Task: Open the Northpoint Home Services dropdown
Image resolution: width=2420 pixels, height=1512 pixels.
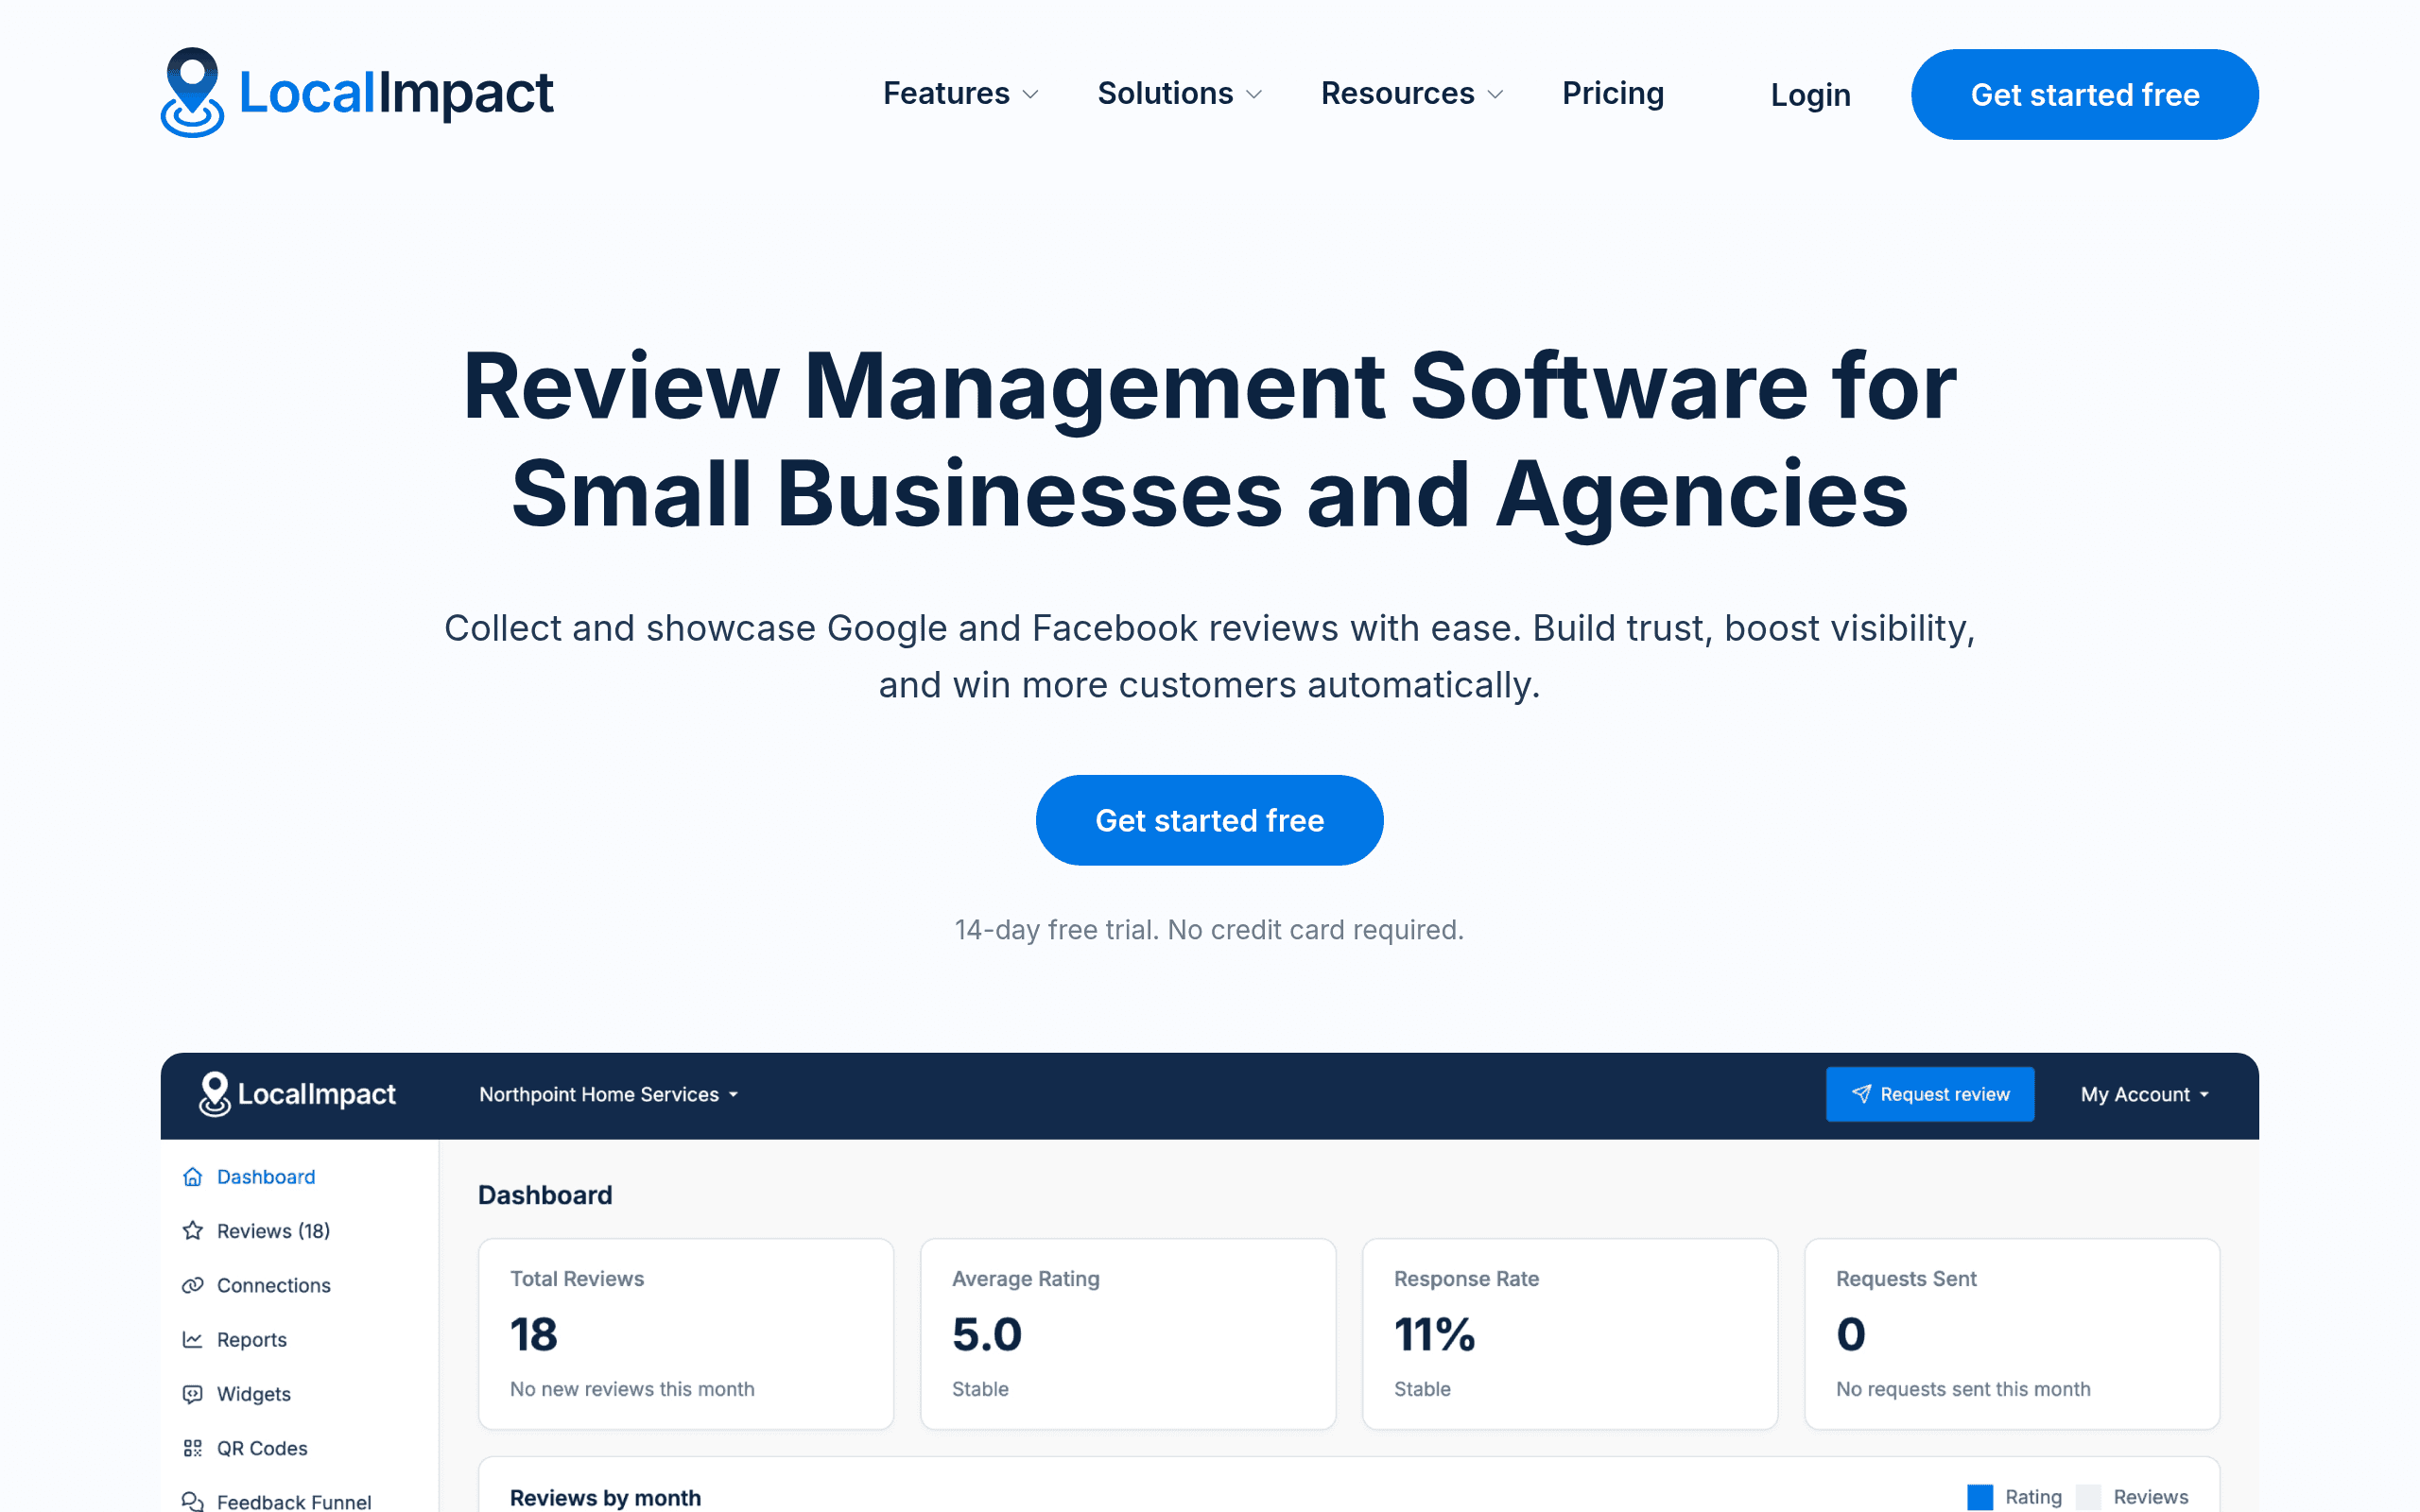Action: point(608,1094)
